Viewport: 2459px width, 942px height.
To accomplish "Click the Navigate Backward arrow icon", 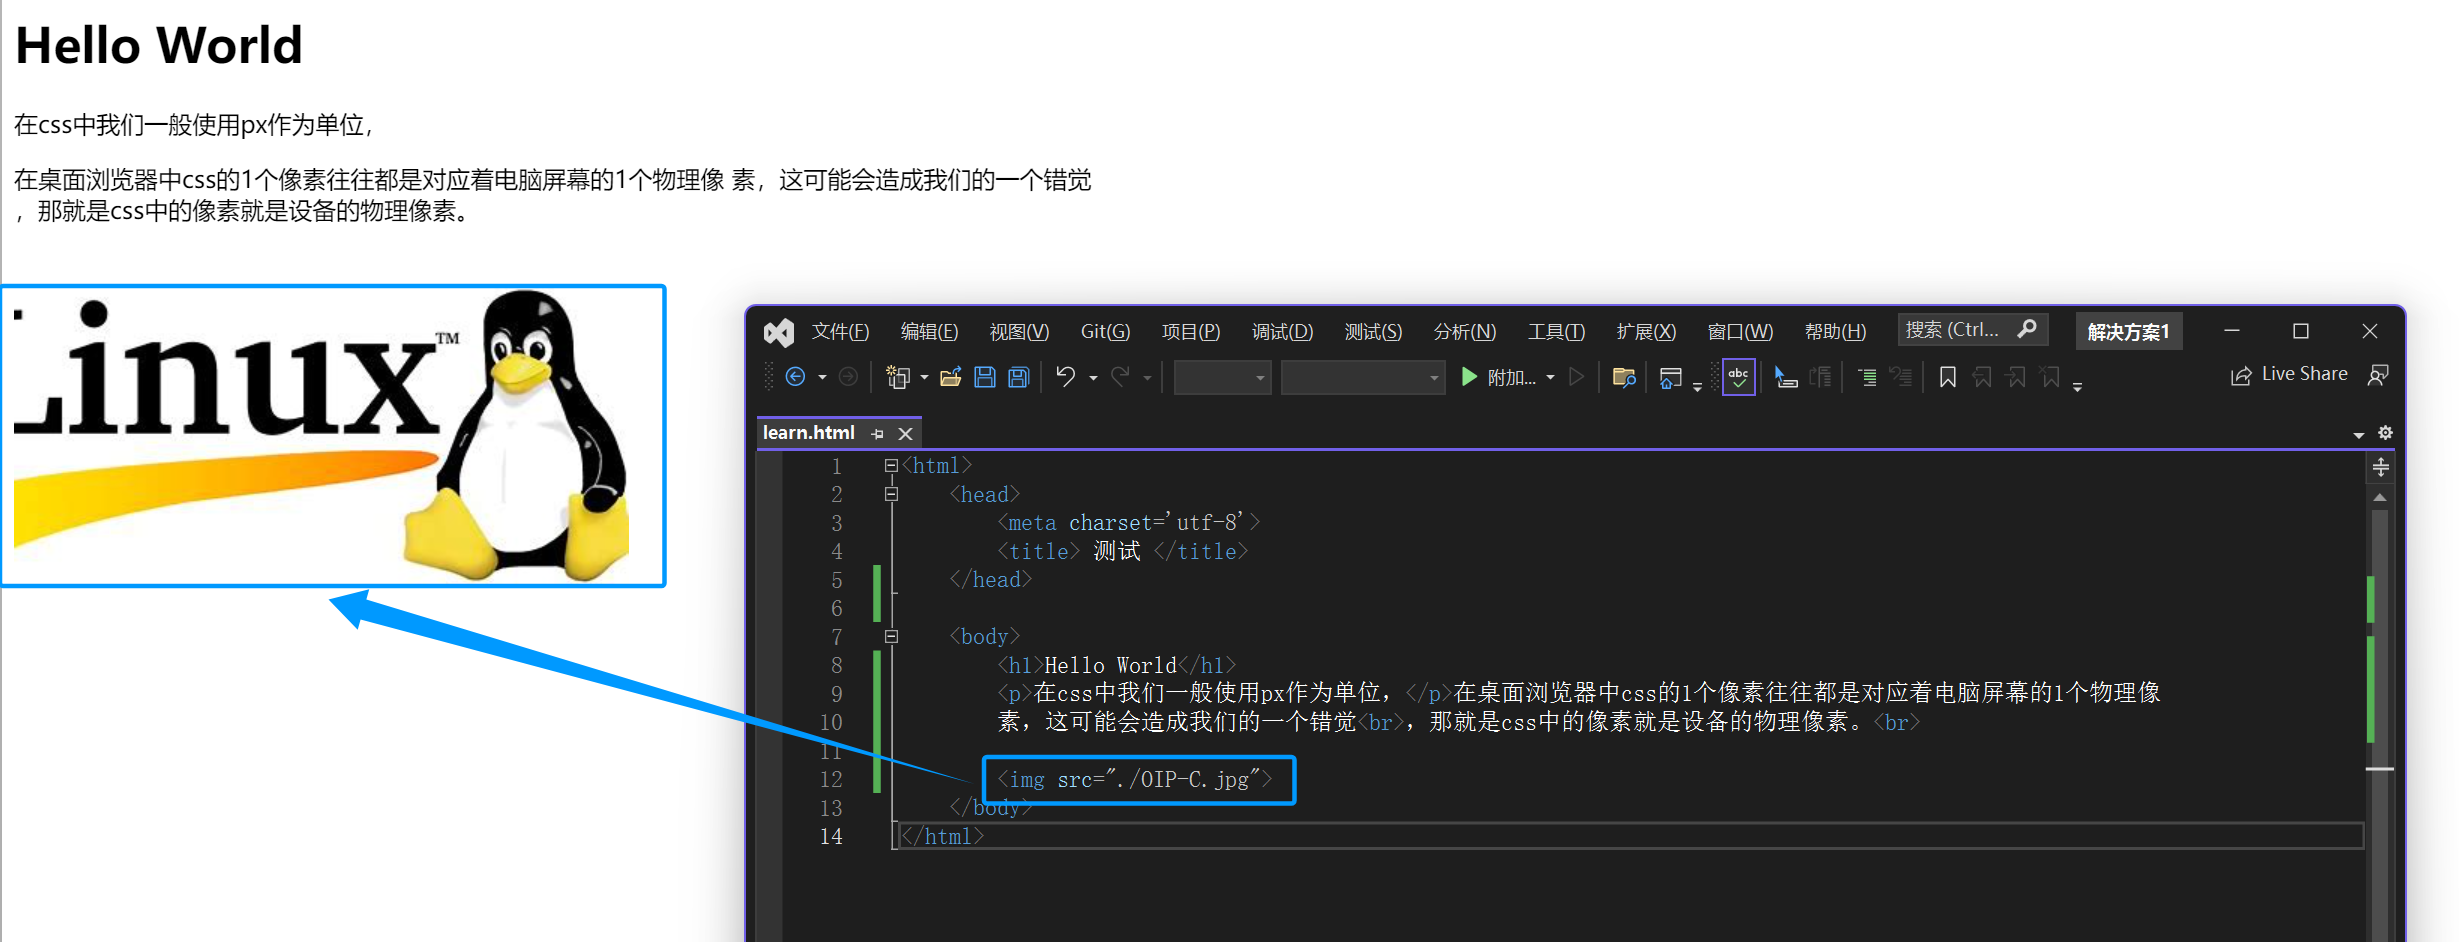I will (796, 377).
